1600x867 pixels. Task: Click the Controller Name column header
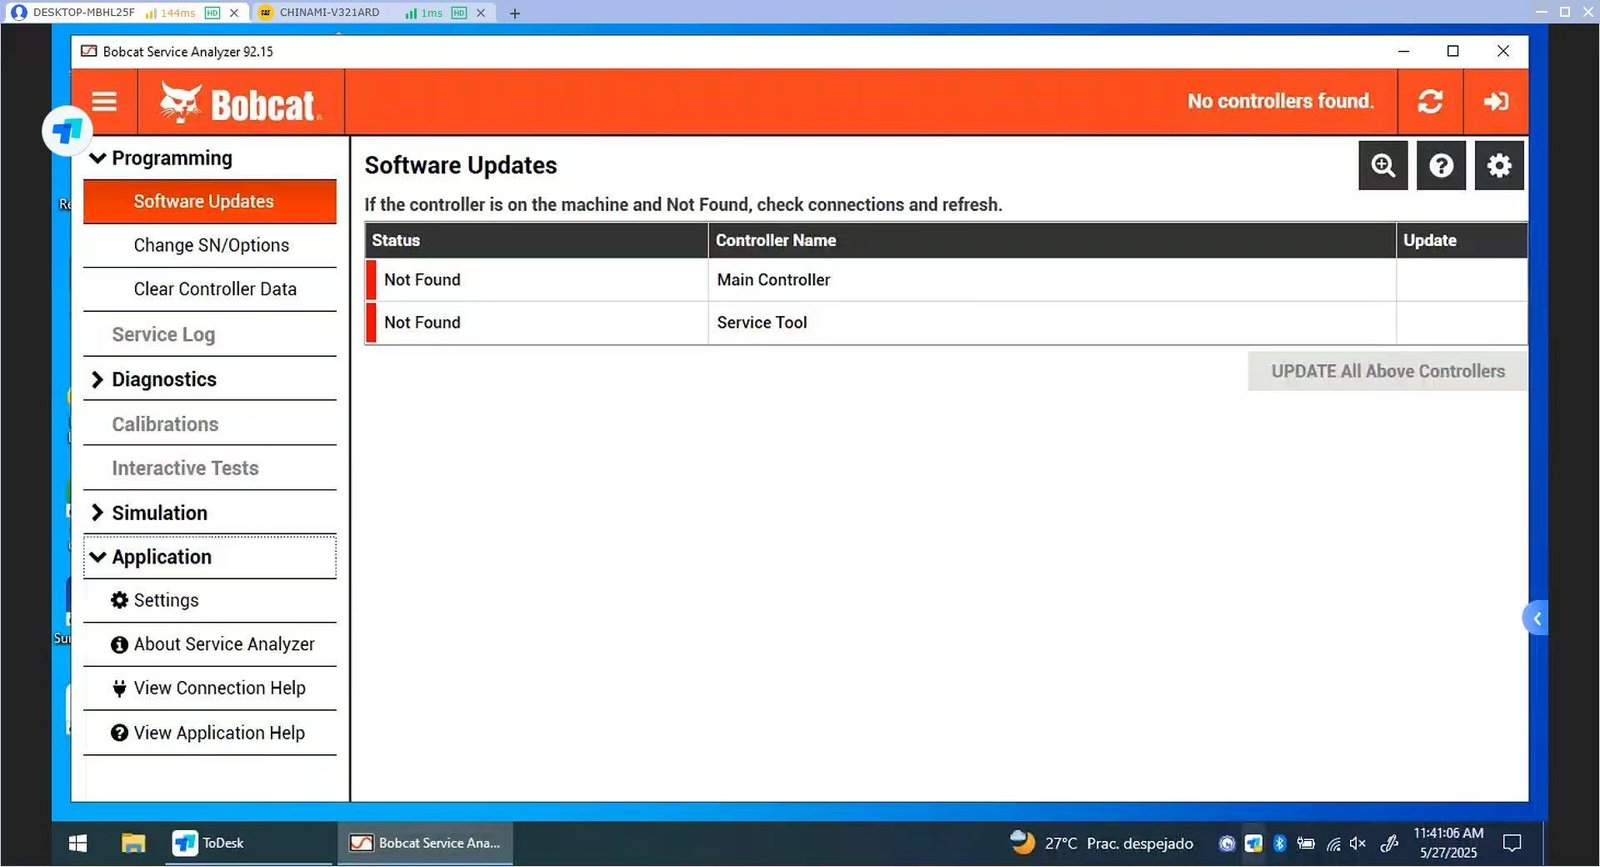[x=1052, y=240]
